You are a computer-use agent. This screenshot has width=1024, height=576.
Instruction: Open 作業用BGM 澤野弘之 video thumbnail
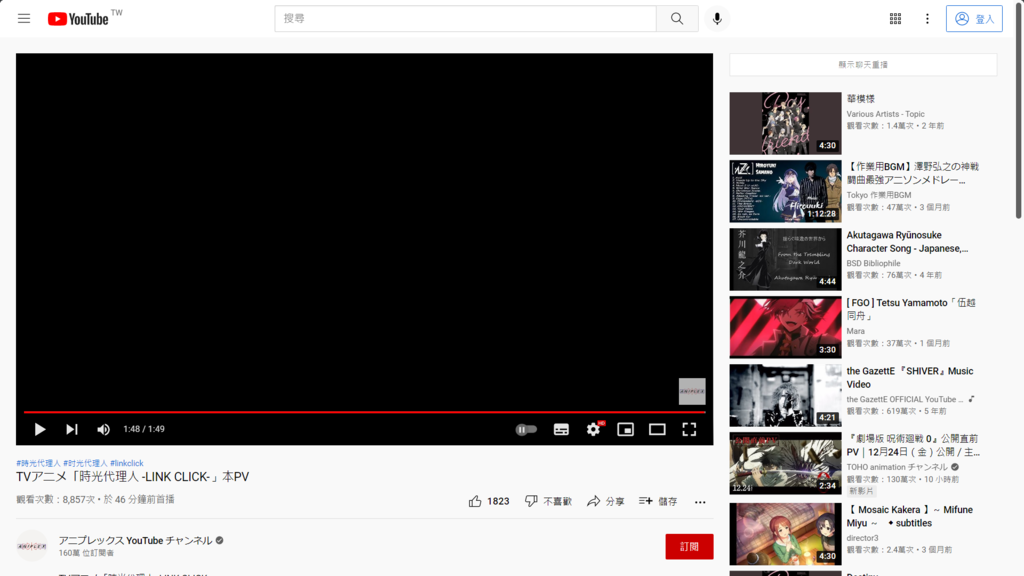click(786, 191)
